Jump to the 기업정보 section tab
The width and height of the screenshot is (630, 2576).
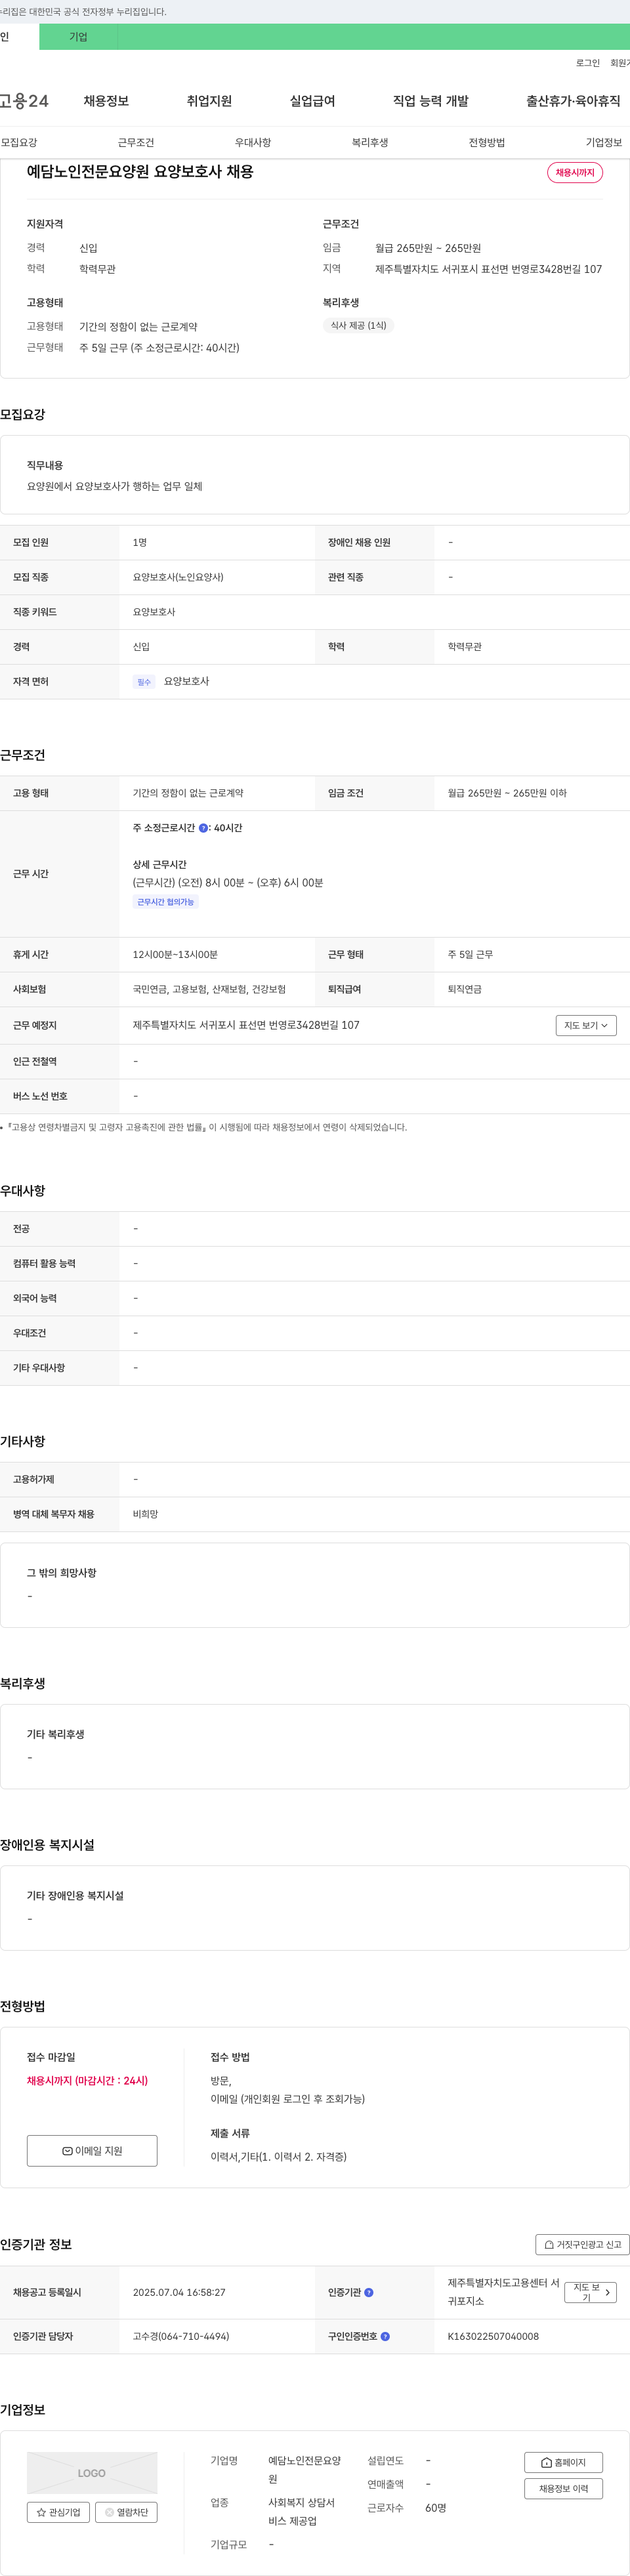[x=604, y=143]
